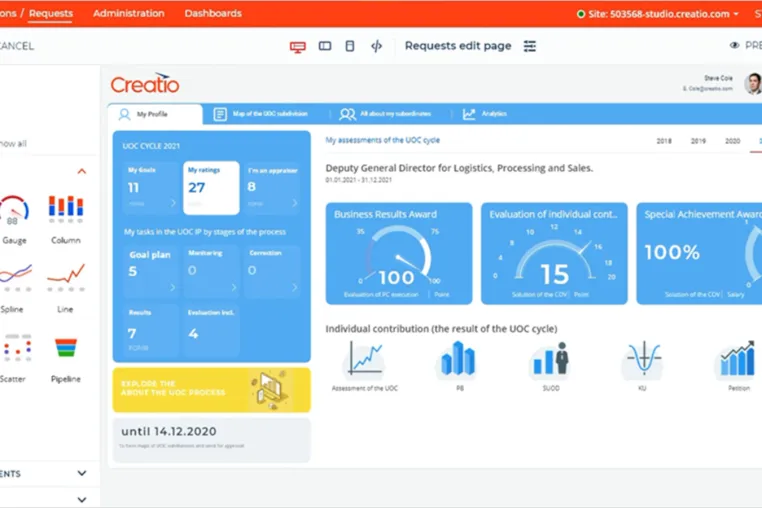Viewport: 762px width, 508px height.
Task: Add the Gauge chart element
Action: point(14,219)
